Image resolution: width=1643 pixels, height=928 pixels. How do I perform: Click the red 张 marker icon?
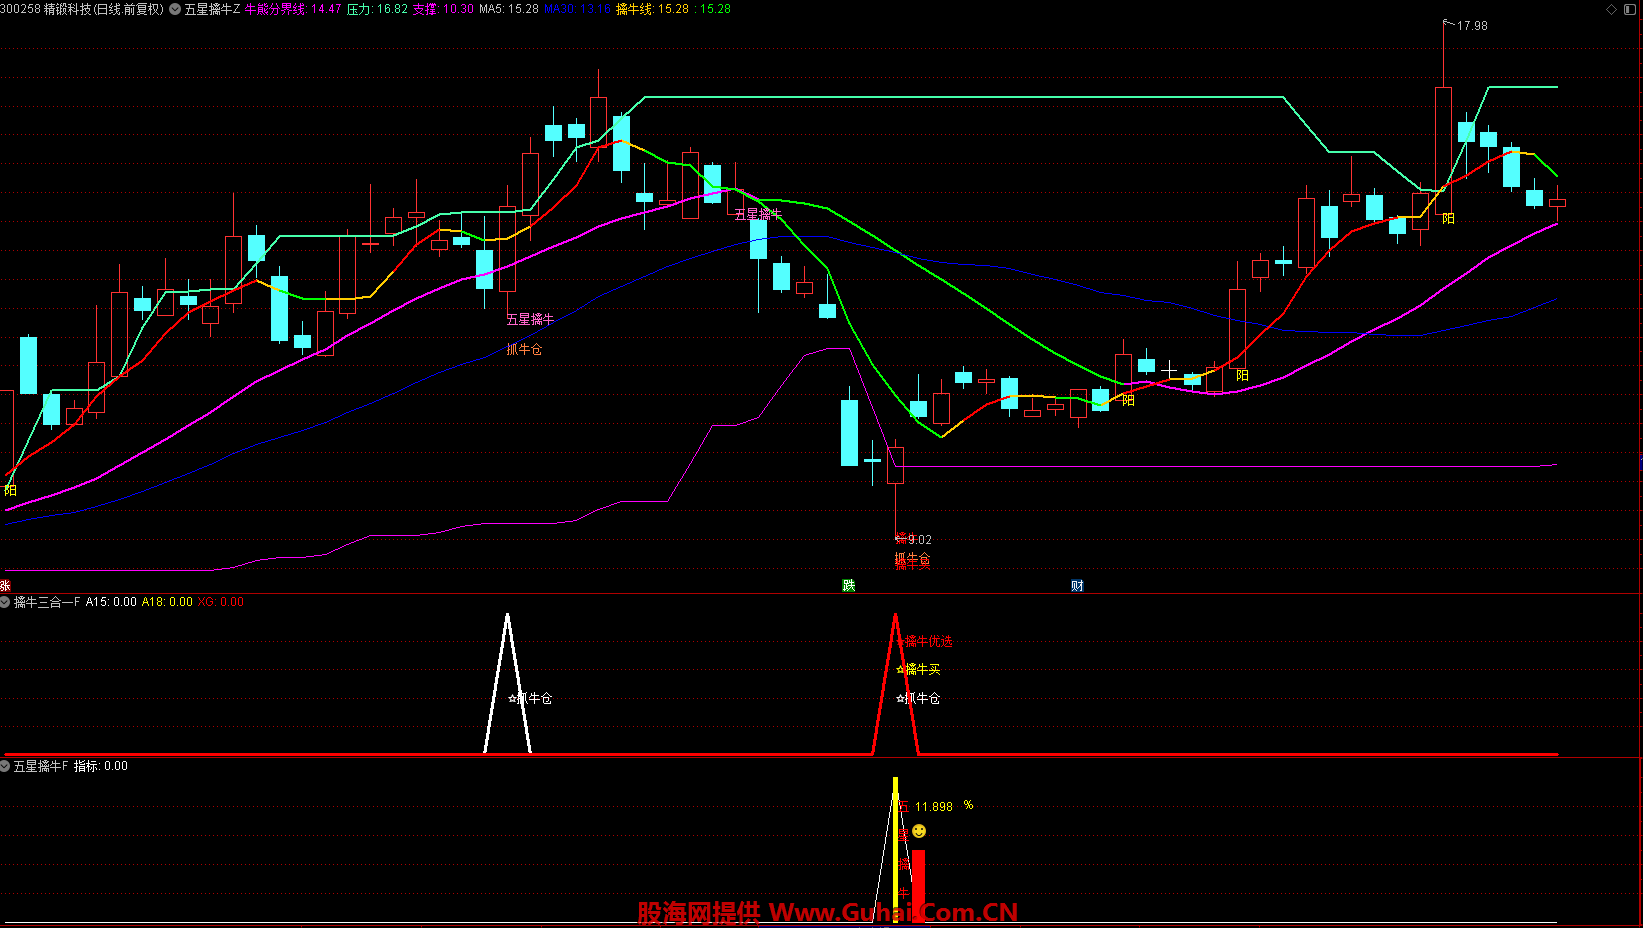point(5,586)
